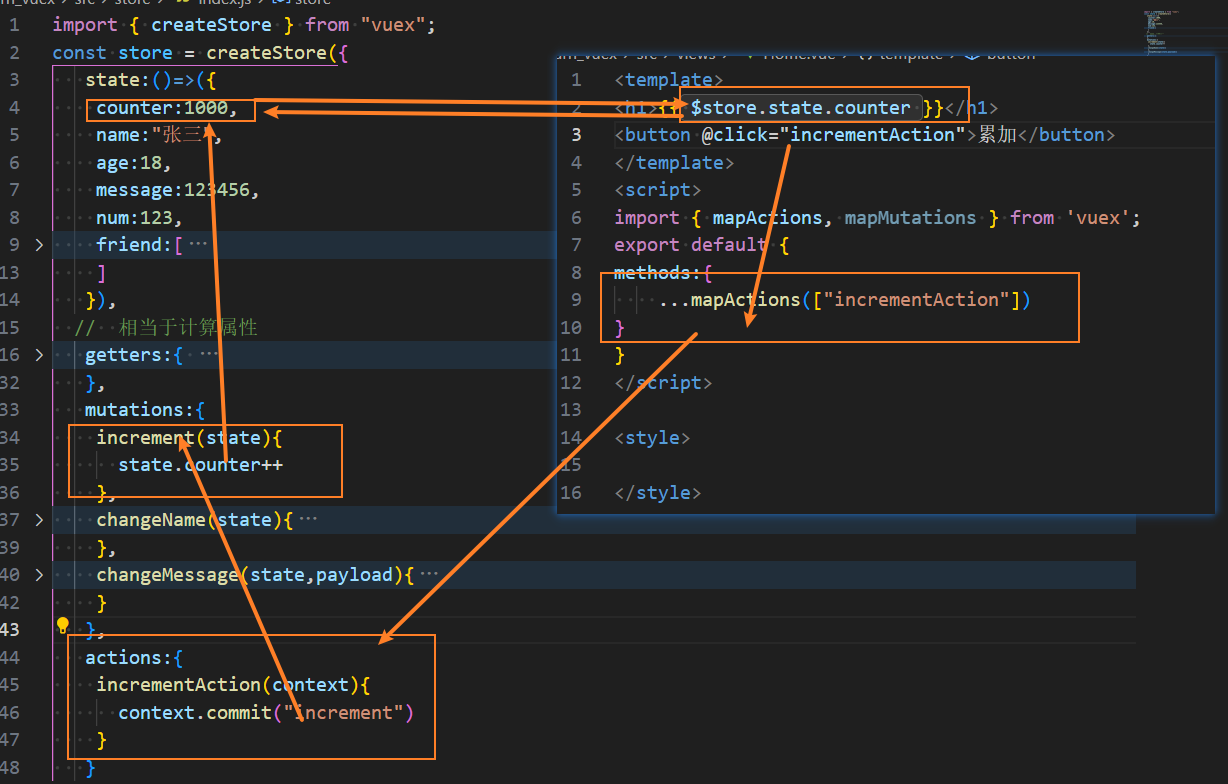Click $store.state.counter in Home.vue

pos(800,107)
